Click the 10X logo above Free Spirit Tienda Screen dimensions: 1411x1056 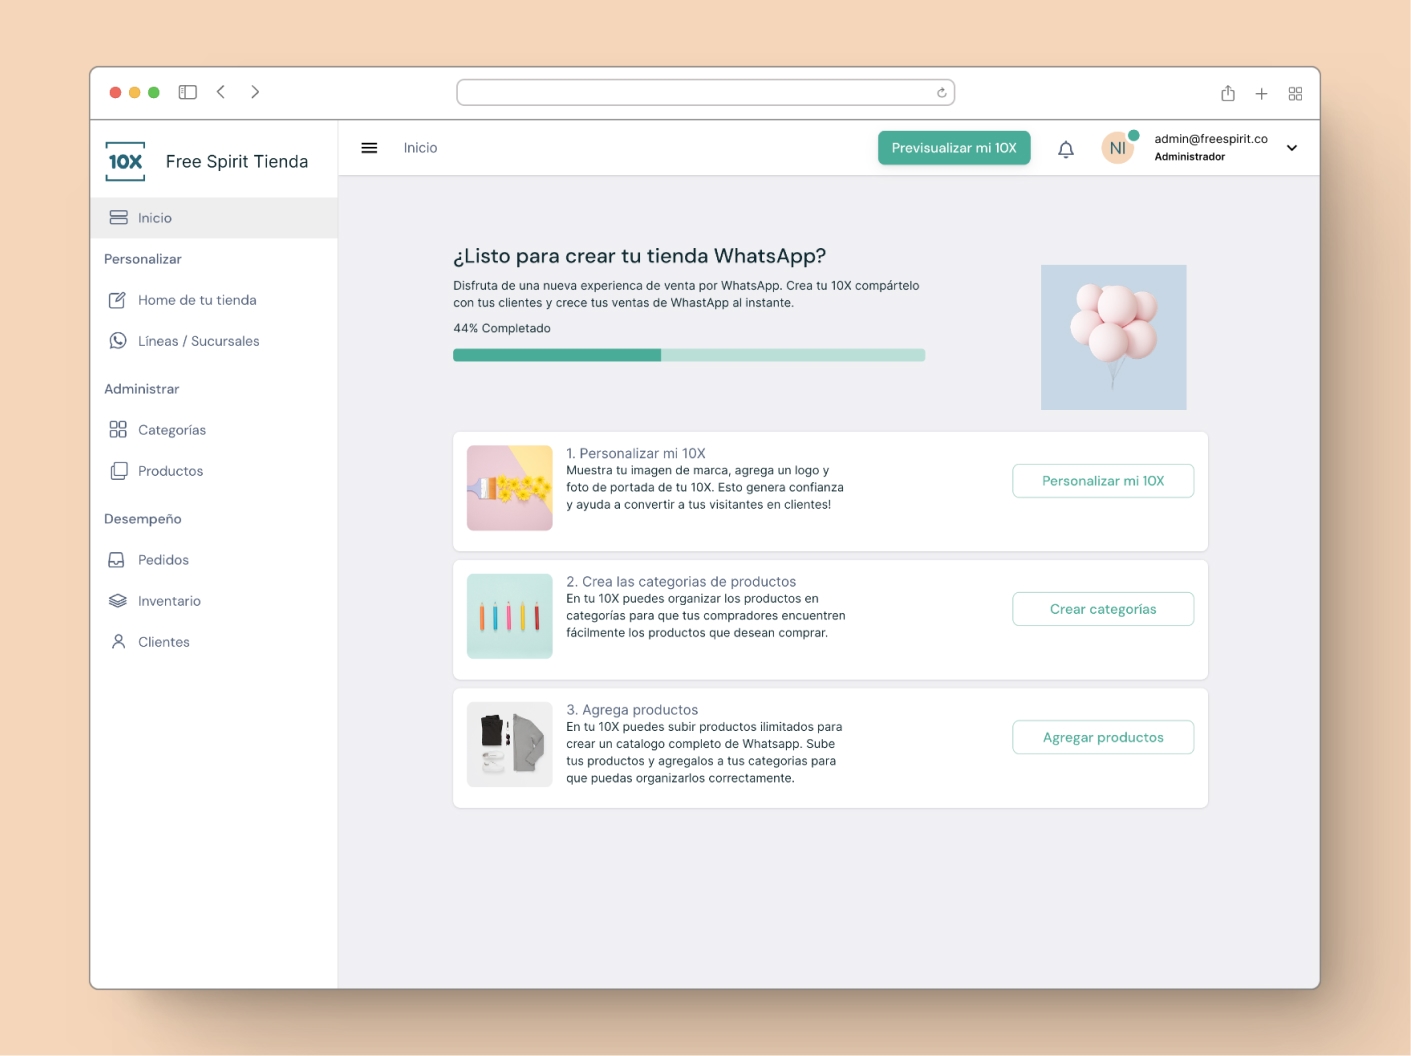(125, 160)
